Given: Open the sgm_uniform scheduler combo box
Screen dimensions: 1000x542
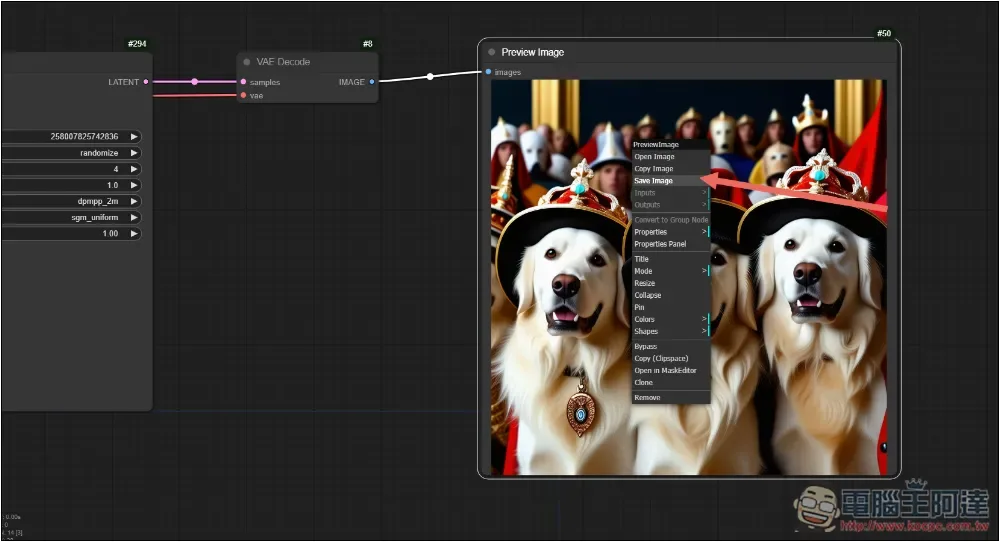Looking at the screenshot, I should tap(71, 217).
